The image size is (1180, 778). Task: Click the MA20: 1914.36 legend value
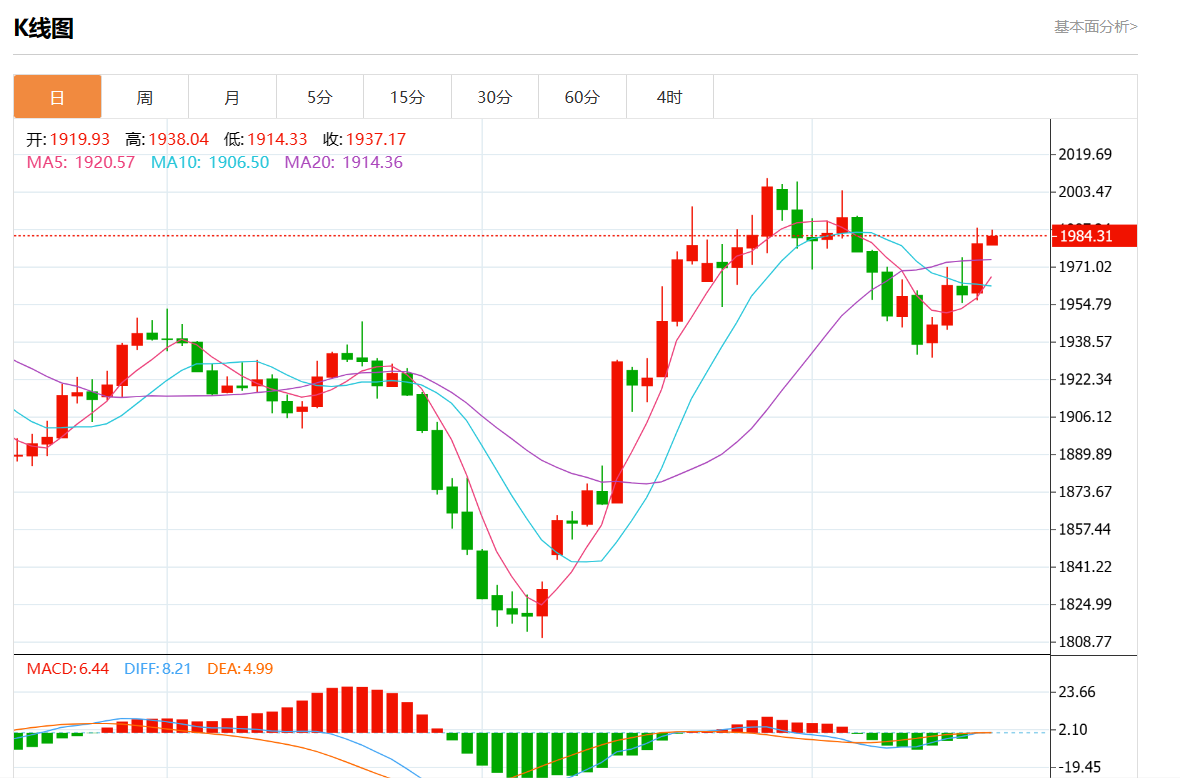343,163
